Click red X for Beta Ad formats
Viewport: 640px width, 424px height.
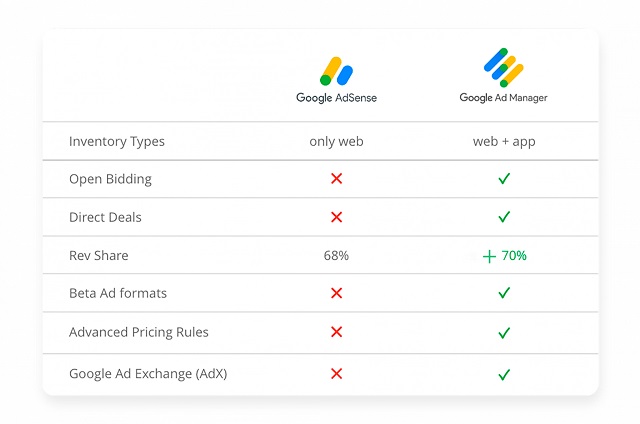pos(336,293)
